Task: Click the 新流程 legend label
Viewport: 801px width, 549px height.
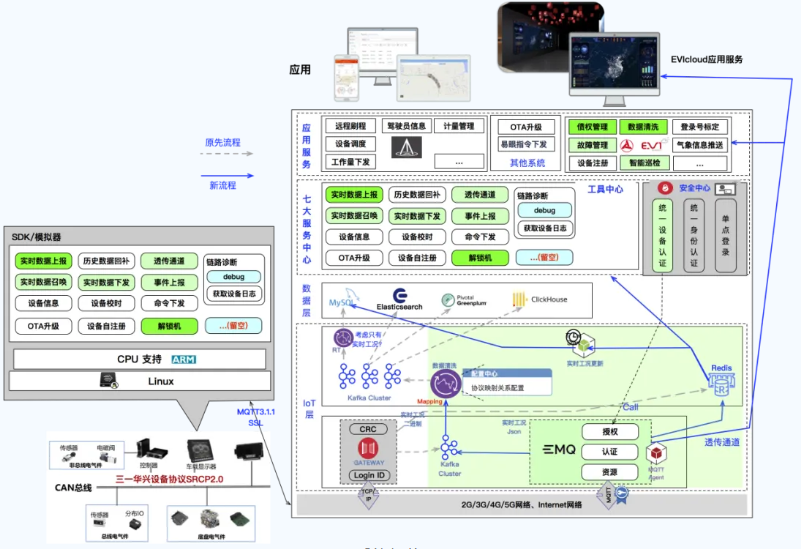Action: click(223, 185)
